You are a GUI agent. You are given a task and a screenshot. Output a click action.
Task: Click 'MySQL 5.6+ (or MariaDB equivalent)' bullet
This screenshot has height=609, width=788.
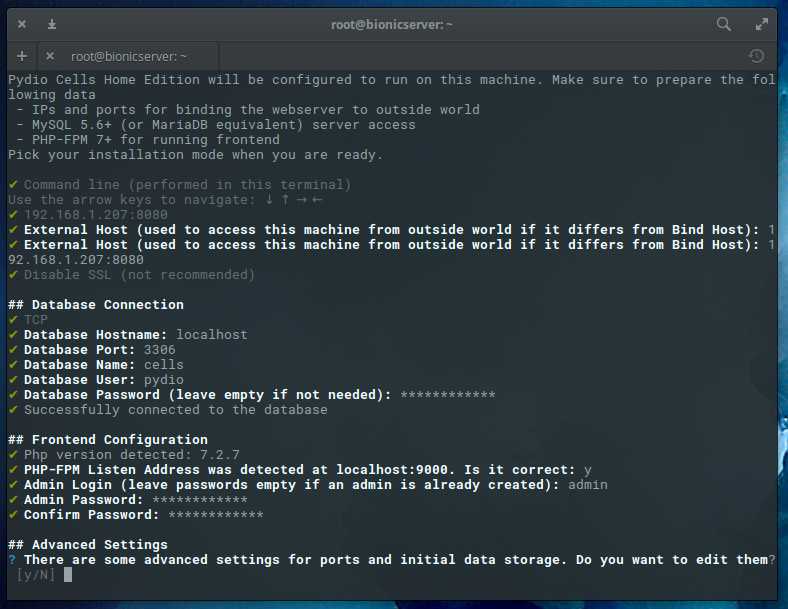[216, 125]
